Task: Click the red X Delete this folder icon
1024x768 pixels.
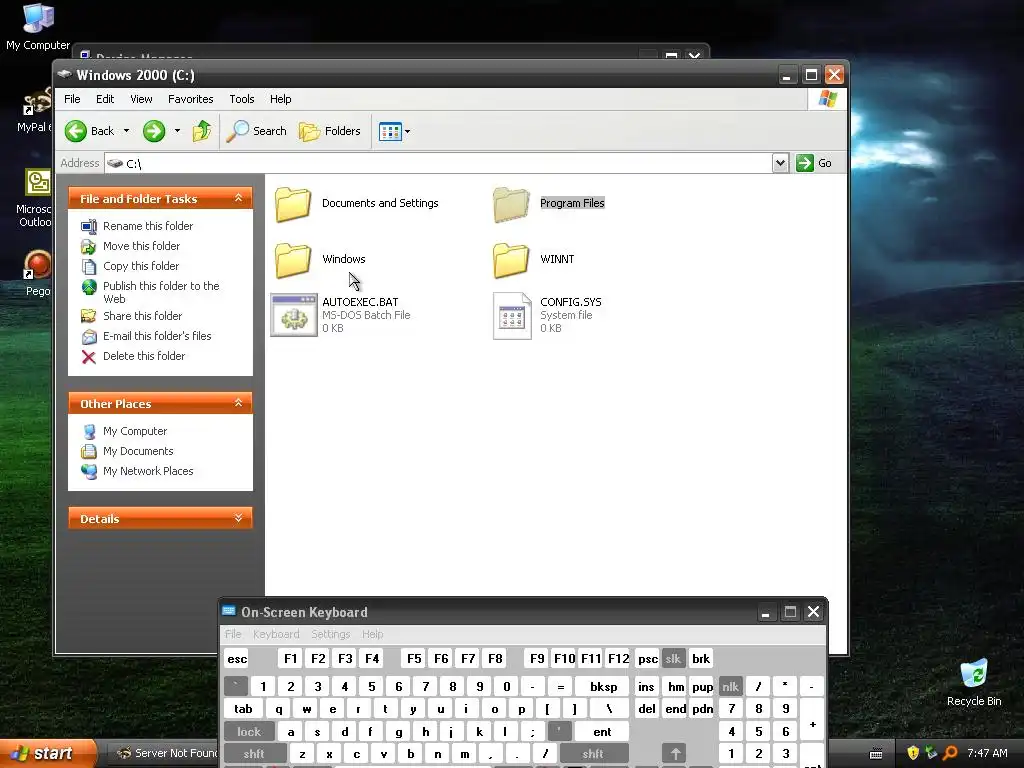Action: (x=89, y=357)
